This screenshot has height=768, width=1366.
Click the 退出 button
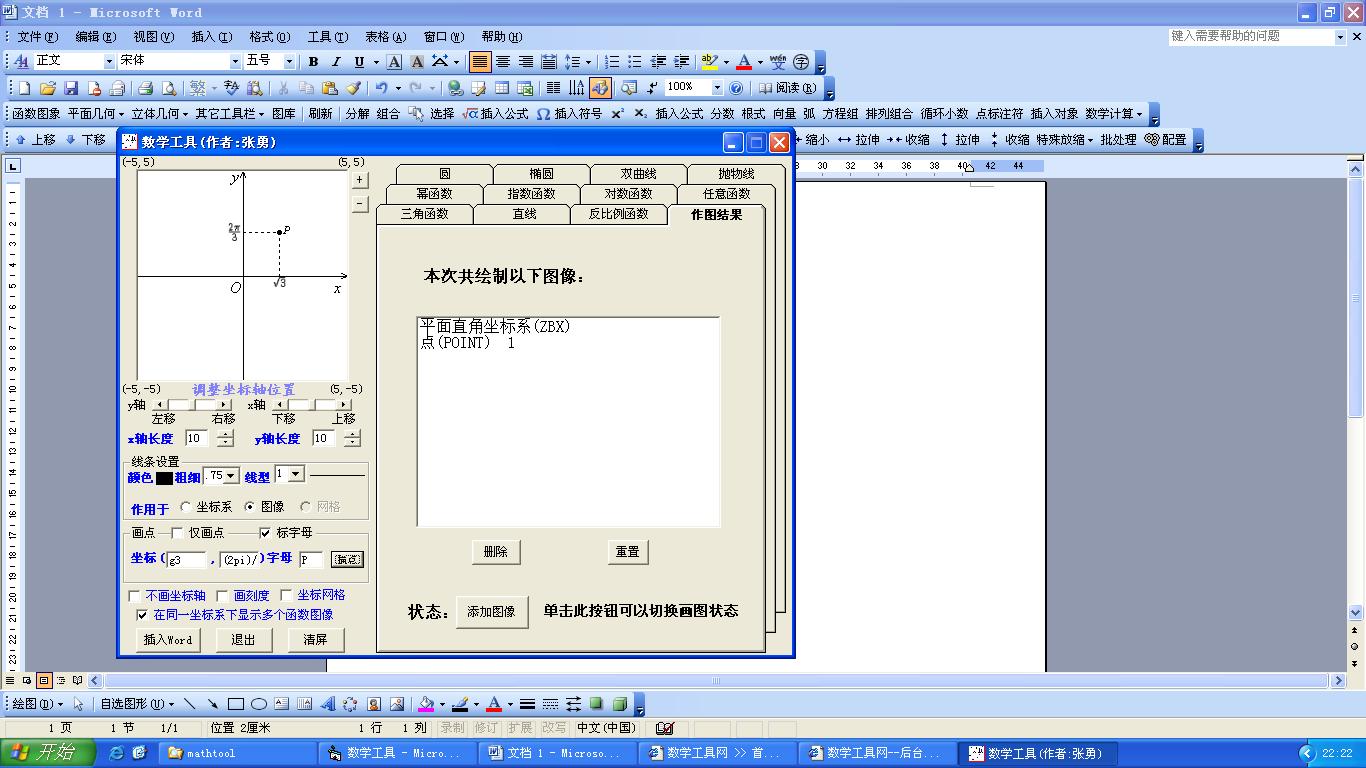[243, 640]
